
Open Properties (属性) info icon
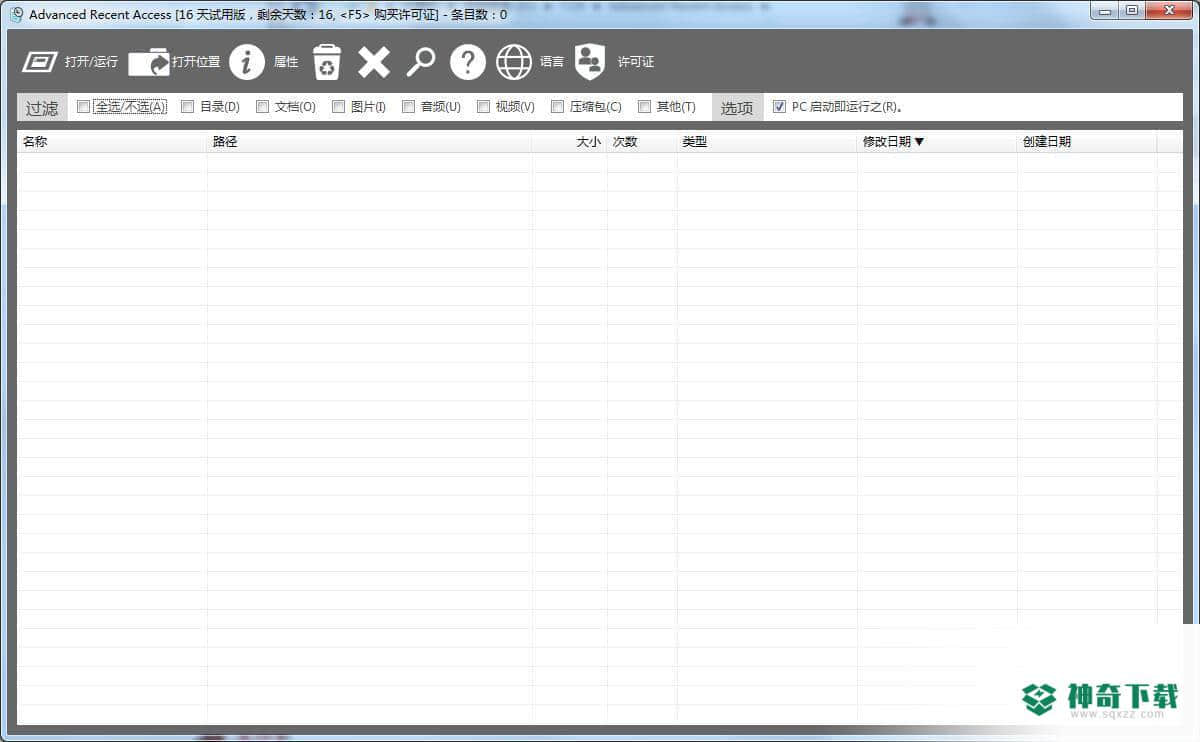coord(247,62)
